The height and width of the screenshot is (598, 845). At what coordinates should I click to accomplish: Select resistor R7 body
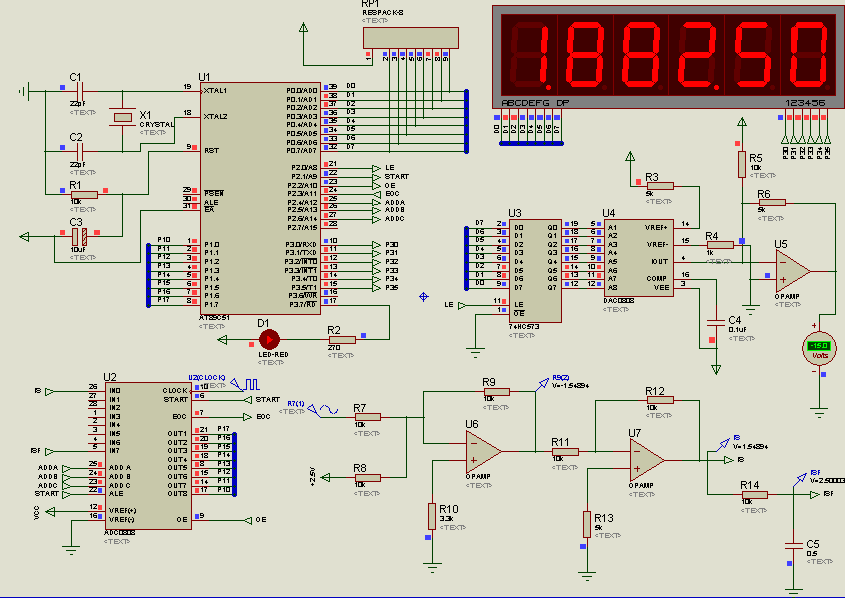tap(368, 417)
